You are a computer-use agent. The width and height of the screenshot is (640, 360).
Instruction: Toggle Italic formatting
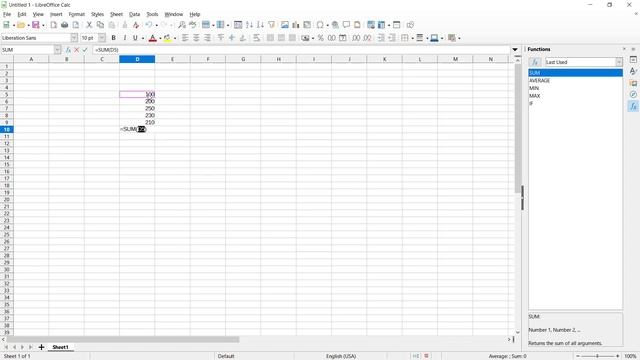(124, 38)
